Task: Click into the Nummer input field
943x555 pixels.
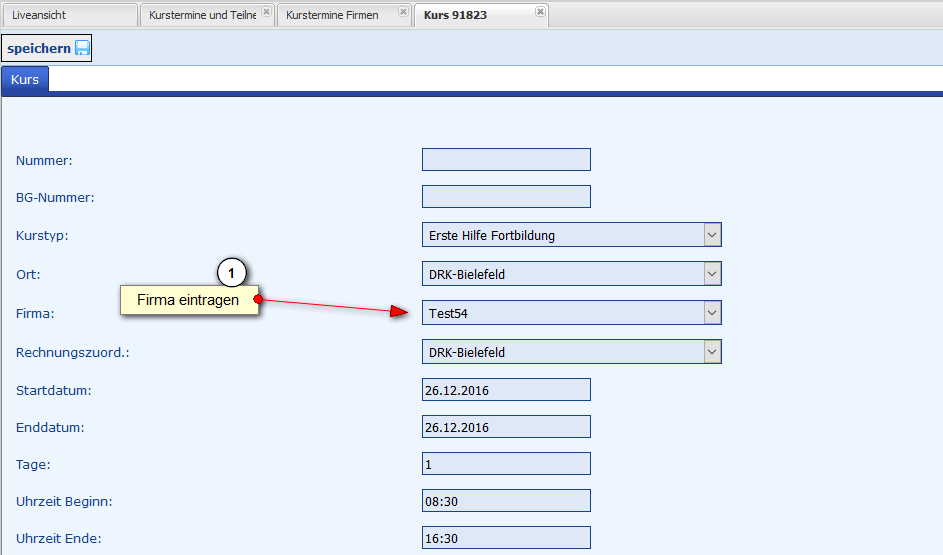Action: pyautogui.click(x=506, y=160)
